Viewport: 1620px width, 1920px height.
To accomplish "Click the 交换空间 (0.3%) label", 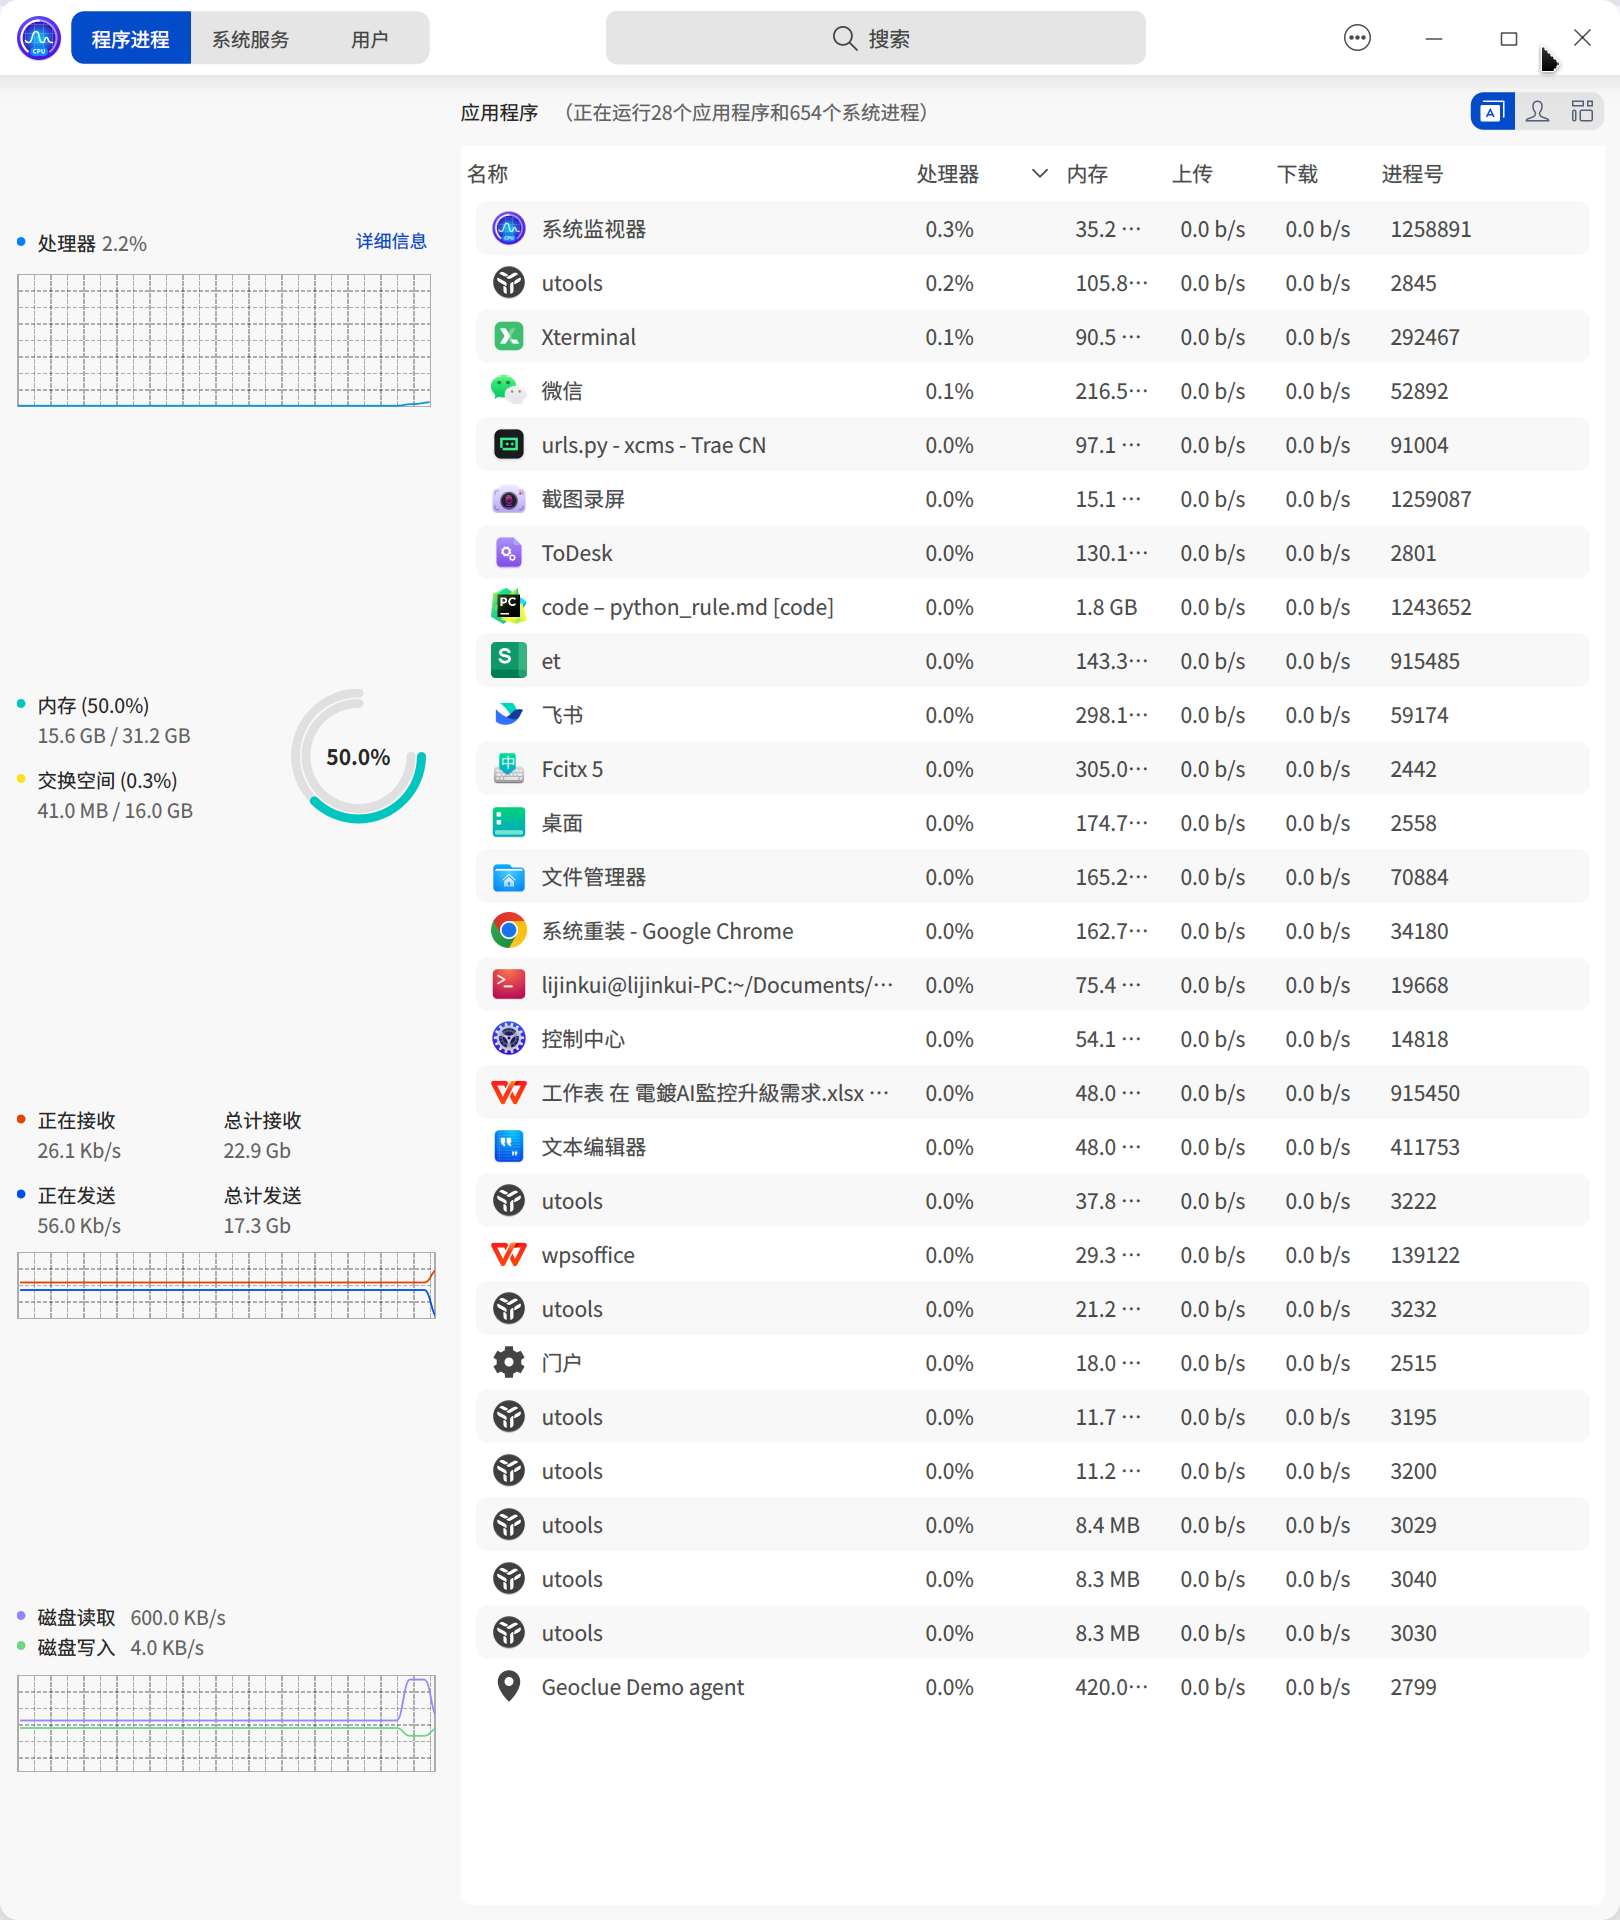I will tap(107, 781).
